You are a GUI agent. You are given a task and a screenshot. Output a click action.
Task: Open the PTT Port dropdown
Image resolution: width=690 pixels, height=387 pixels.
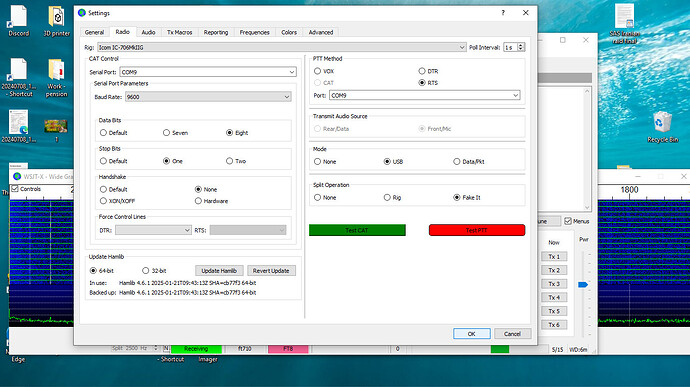424,95
